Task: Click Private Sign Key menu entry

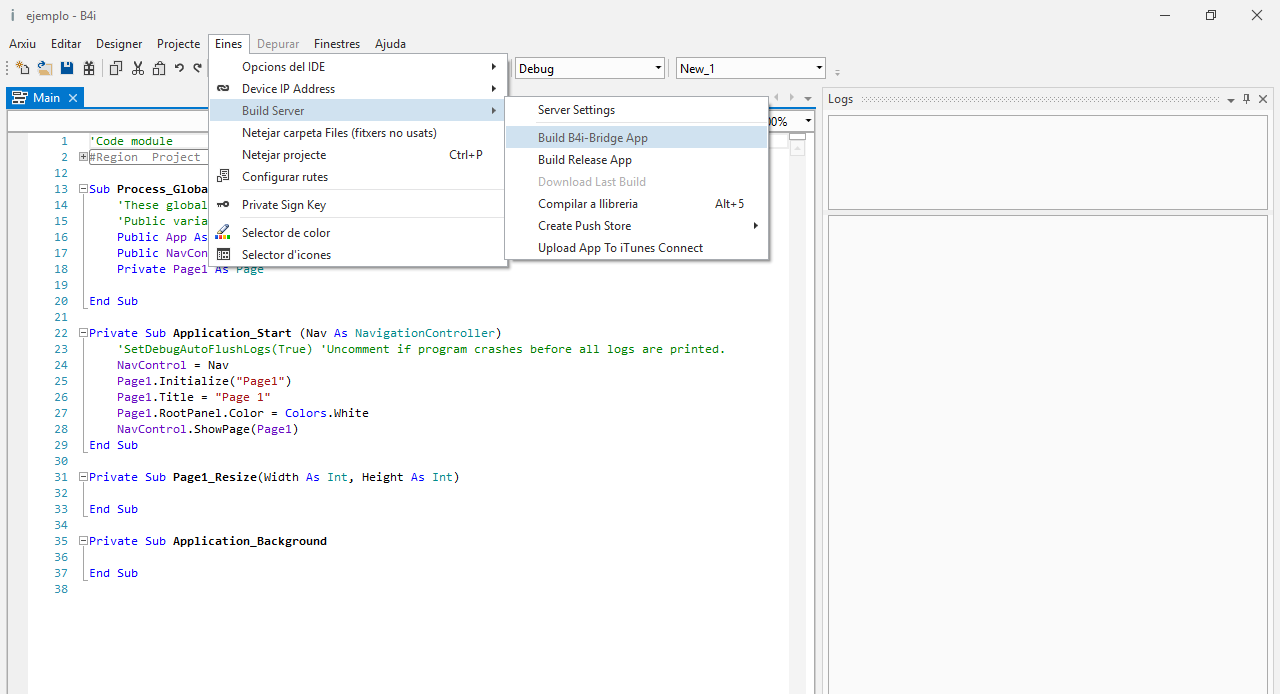Action: pos(283,205)
